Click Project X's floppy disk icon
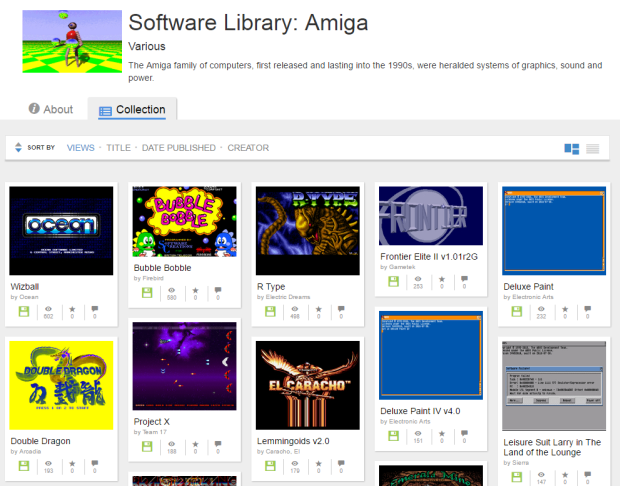 [147, 446]
